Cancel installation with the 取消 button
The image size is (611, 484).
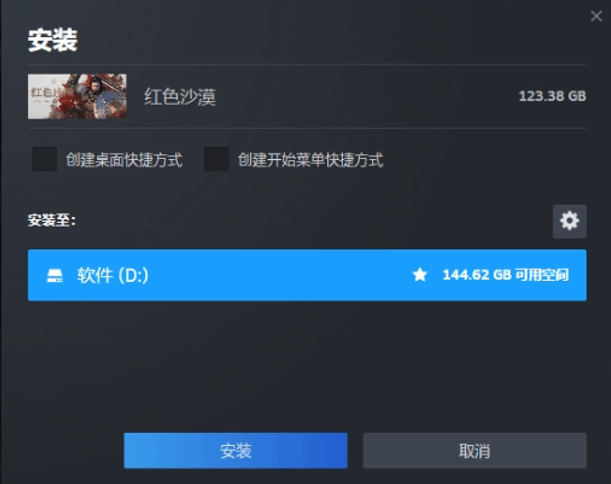pyautogui.click(x=475, y=450)
